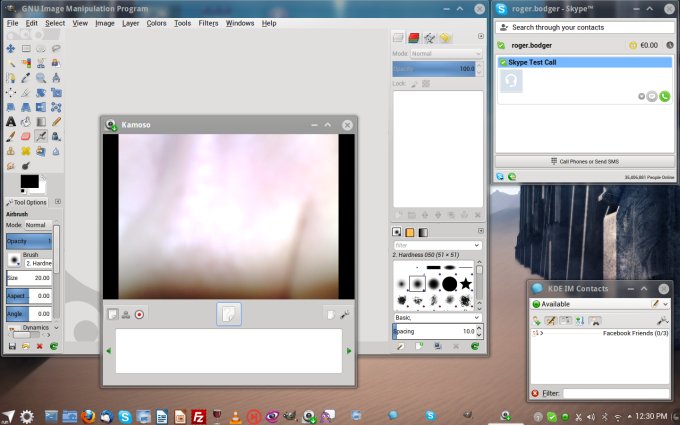Click Call Phones or Send SMS button

[x=584, y=161]
